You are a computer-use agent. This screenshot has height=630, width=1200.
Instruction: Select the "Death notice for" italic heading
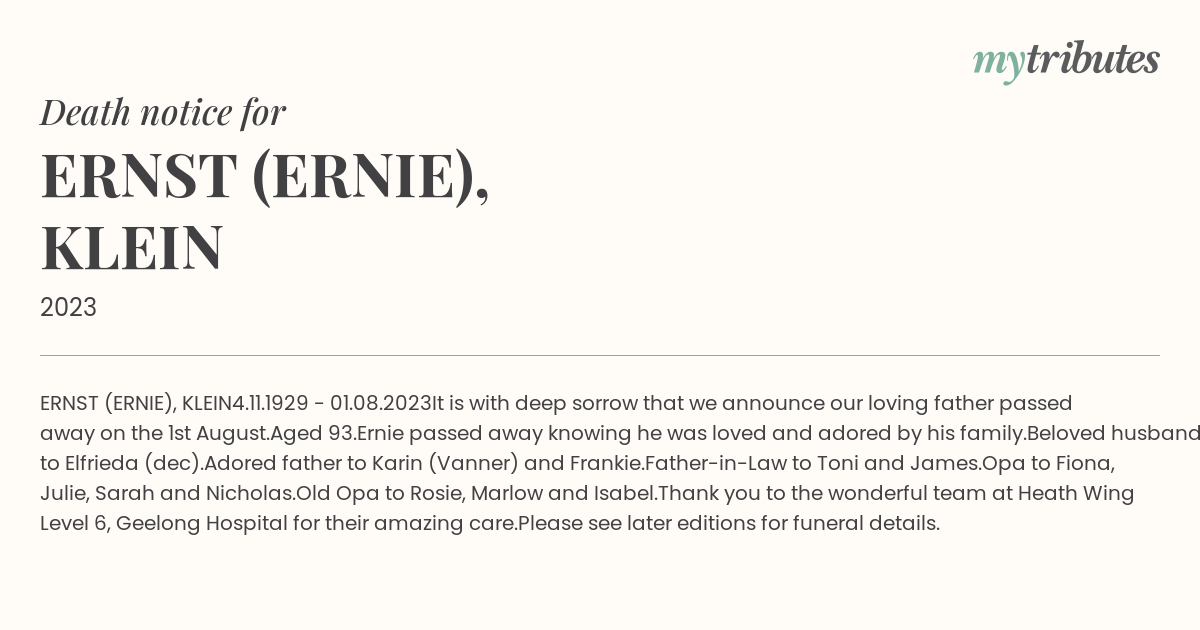(x=163, y=113)
